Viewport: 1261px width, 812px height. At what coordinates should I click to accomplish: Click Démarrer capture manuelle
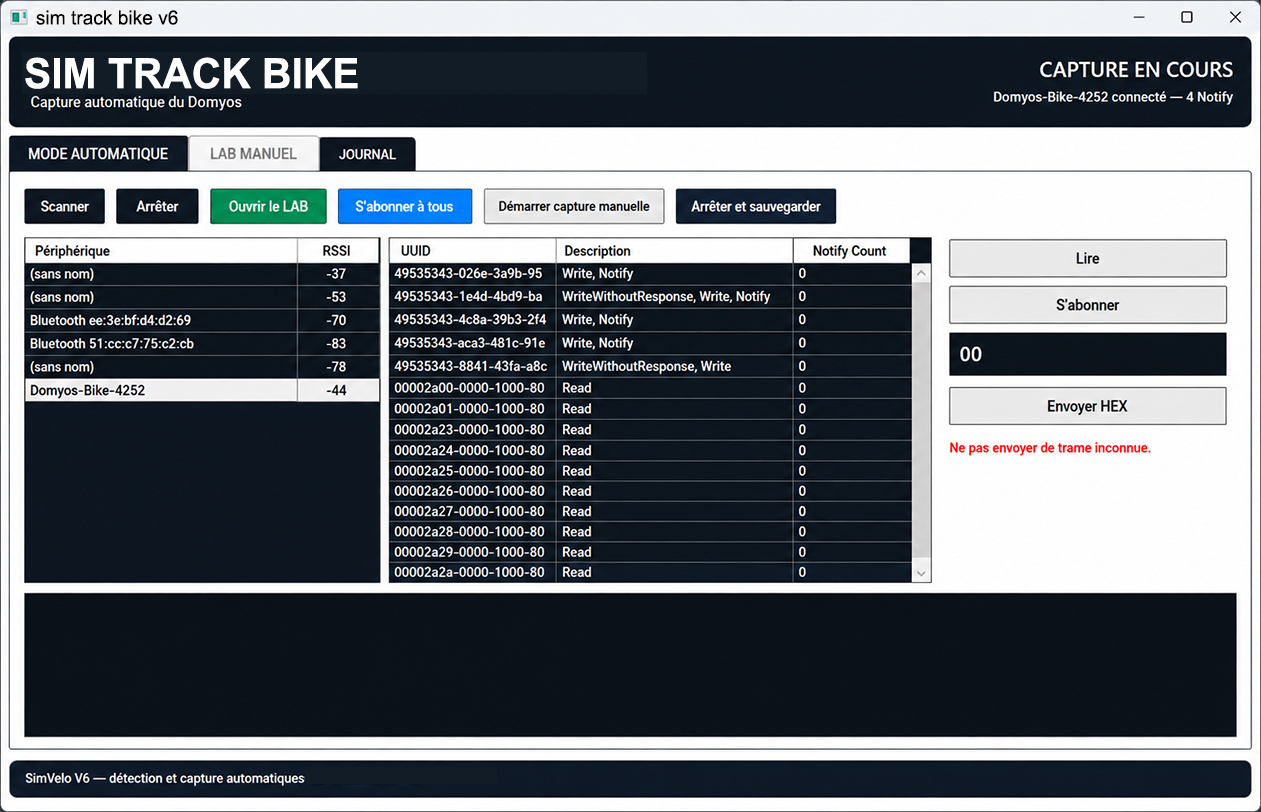574,206
